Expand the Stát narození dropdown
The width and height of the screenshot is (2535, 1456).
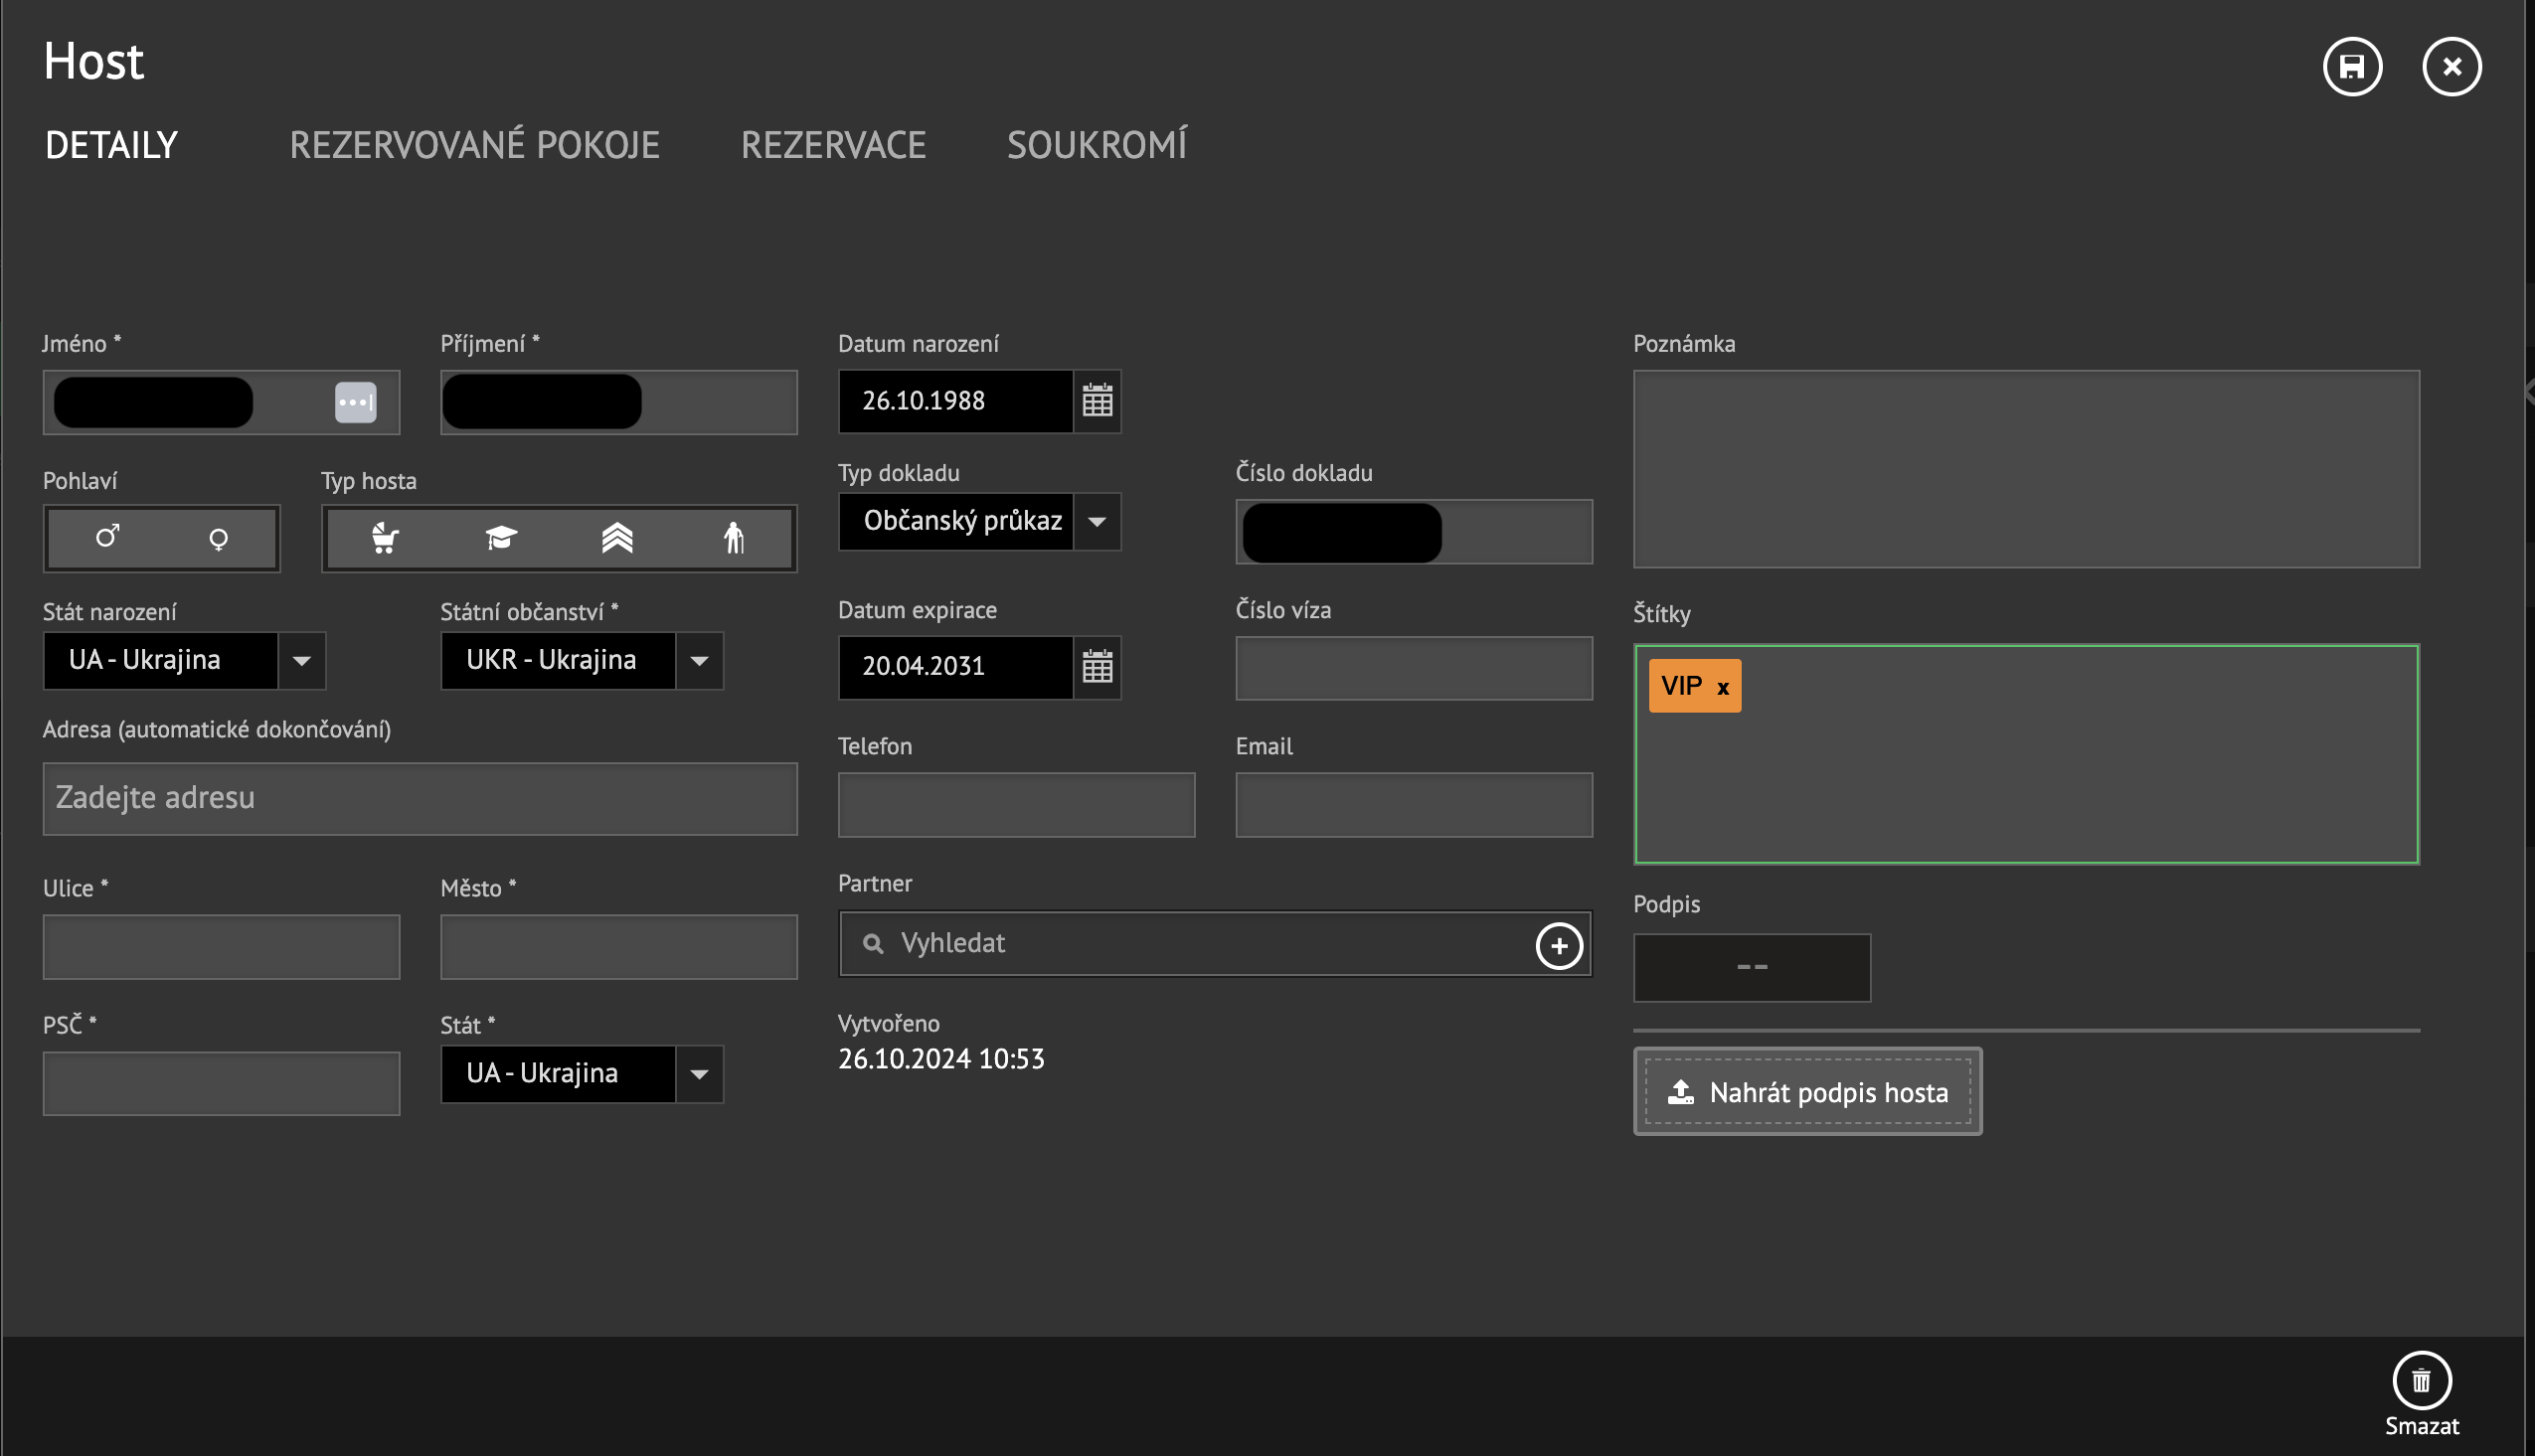pos(301,661)
